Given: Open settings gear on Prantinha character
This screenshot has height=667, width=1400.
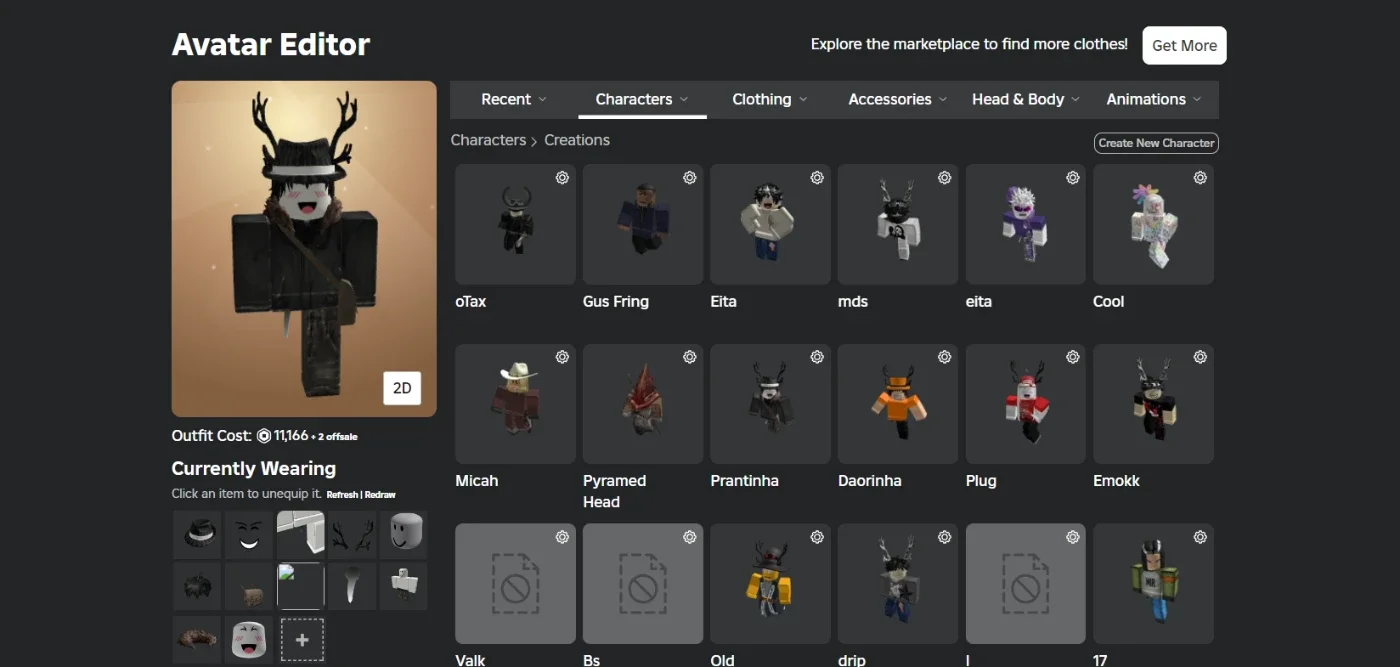Looking at the screenshot, I should click(817, 357).
